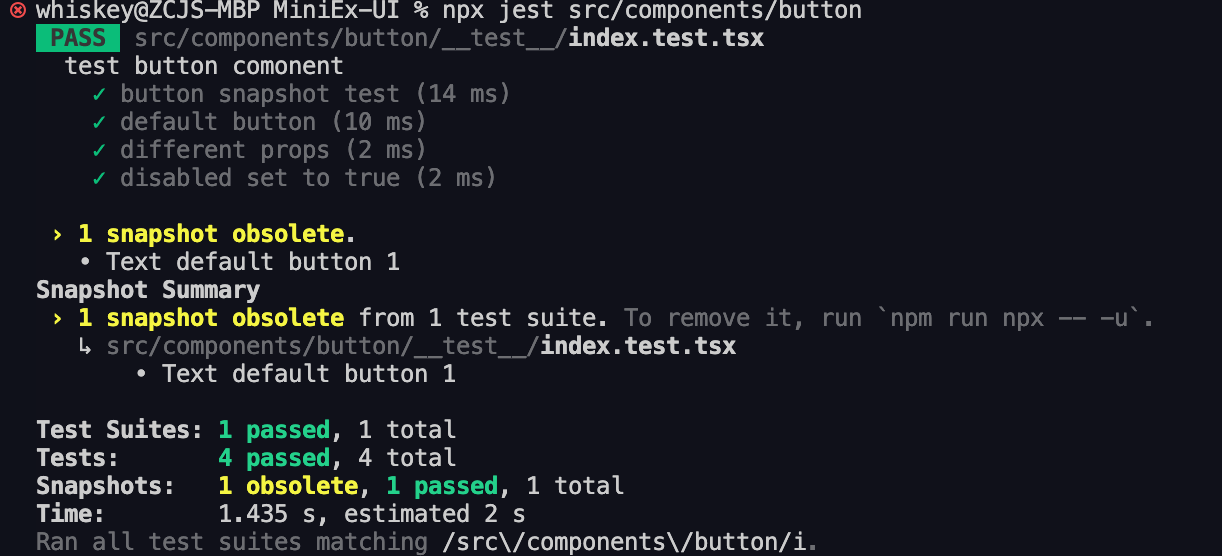Click the checkmark beside 'disabled set to true'
The width and height of the screenshot is (1222, 556).
click(x=99, y=178)
